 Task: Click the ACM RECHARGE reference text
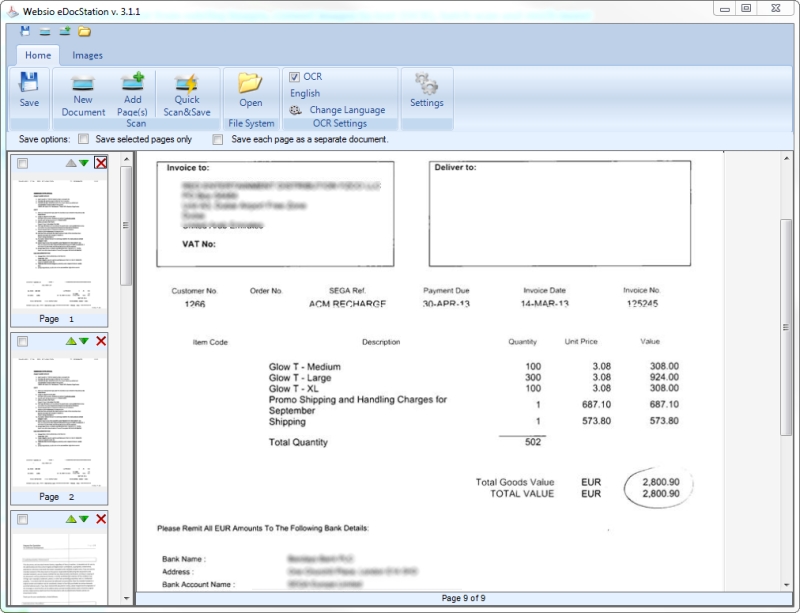pyautogui.click(x=347, y=304)
